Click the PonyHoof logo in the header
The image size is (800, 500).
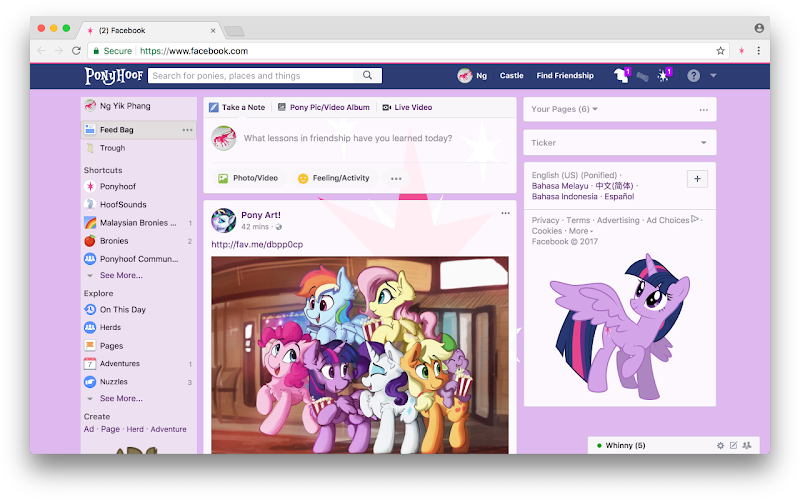(114, 76)
